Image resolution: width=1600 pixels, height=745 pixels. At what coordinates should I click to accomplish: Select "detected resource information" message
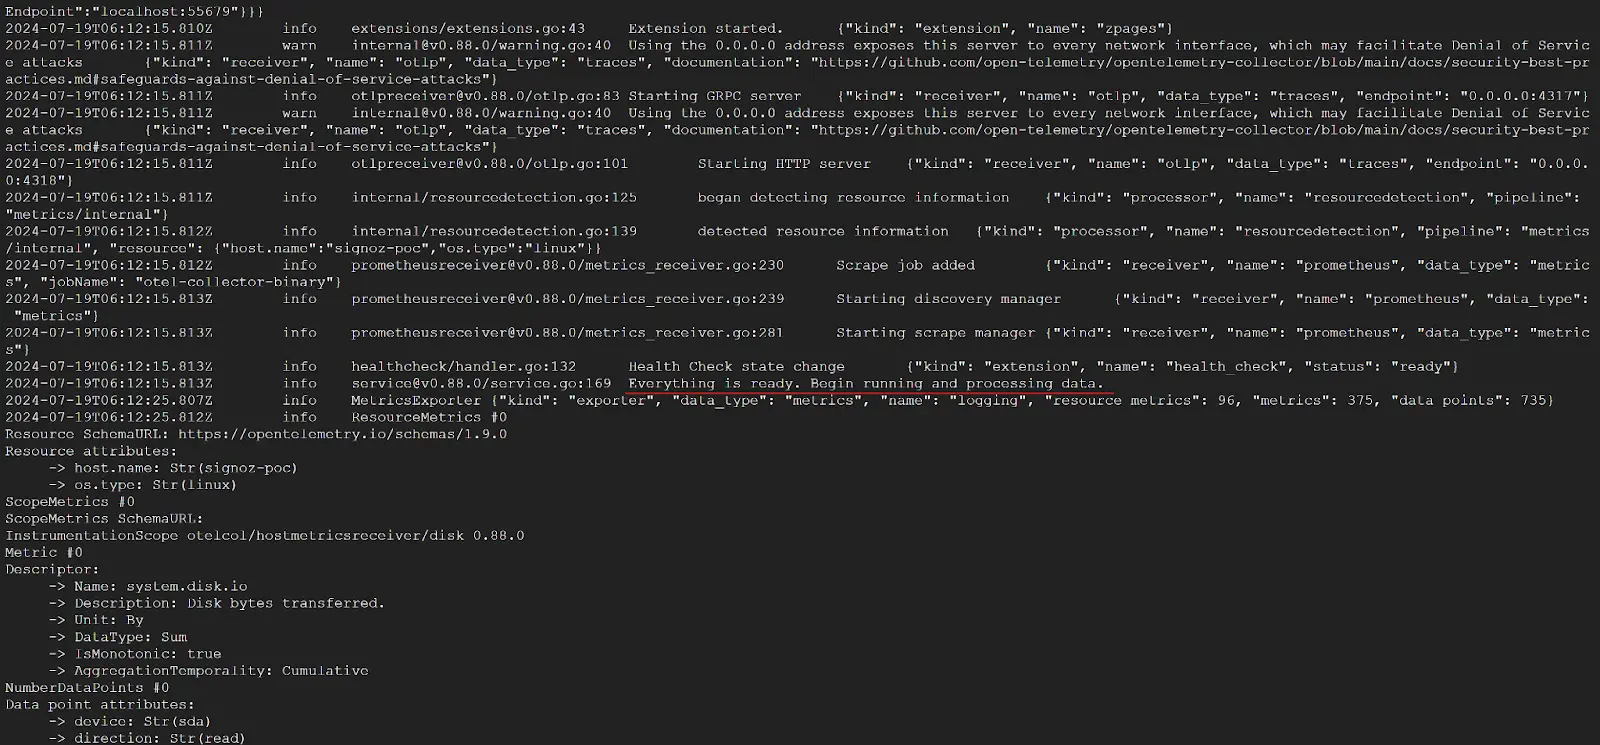click(823, 231)
